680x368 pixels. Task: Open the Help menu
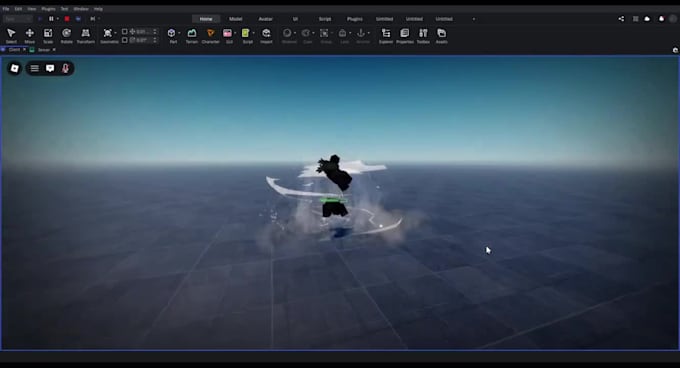tap(98, 9)
